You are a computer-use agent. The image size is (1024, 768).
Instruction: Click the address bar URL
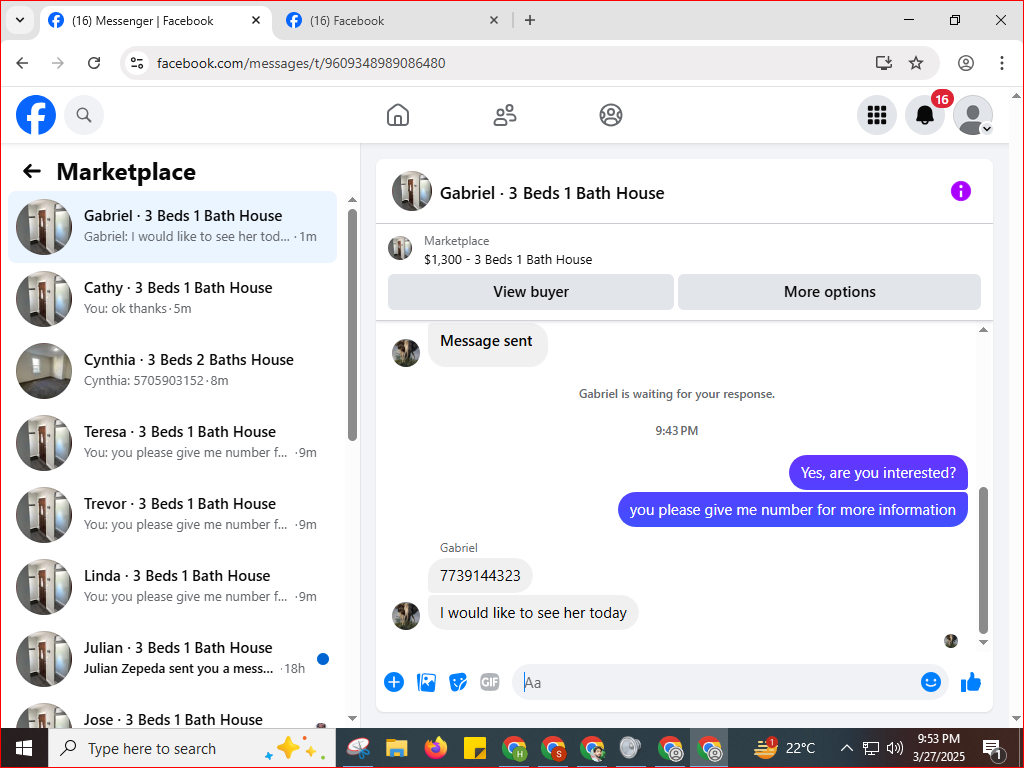[301, 63]
